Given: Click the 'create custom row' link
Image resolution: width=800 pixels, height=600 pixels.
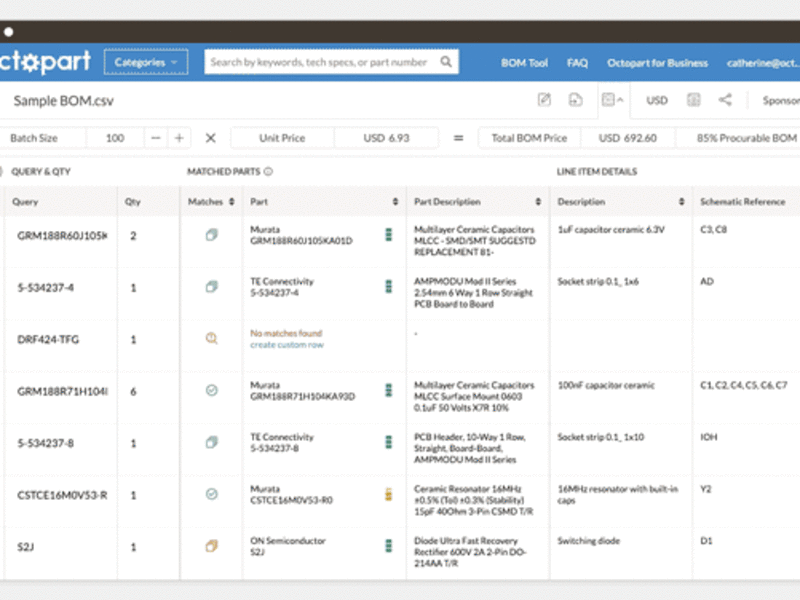Looking at the screenshot, I should (286, 345).
